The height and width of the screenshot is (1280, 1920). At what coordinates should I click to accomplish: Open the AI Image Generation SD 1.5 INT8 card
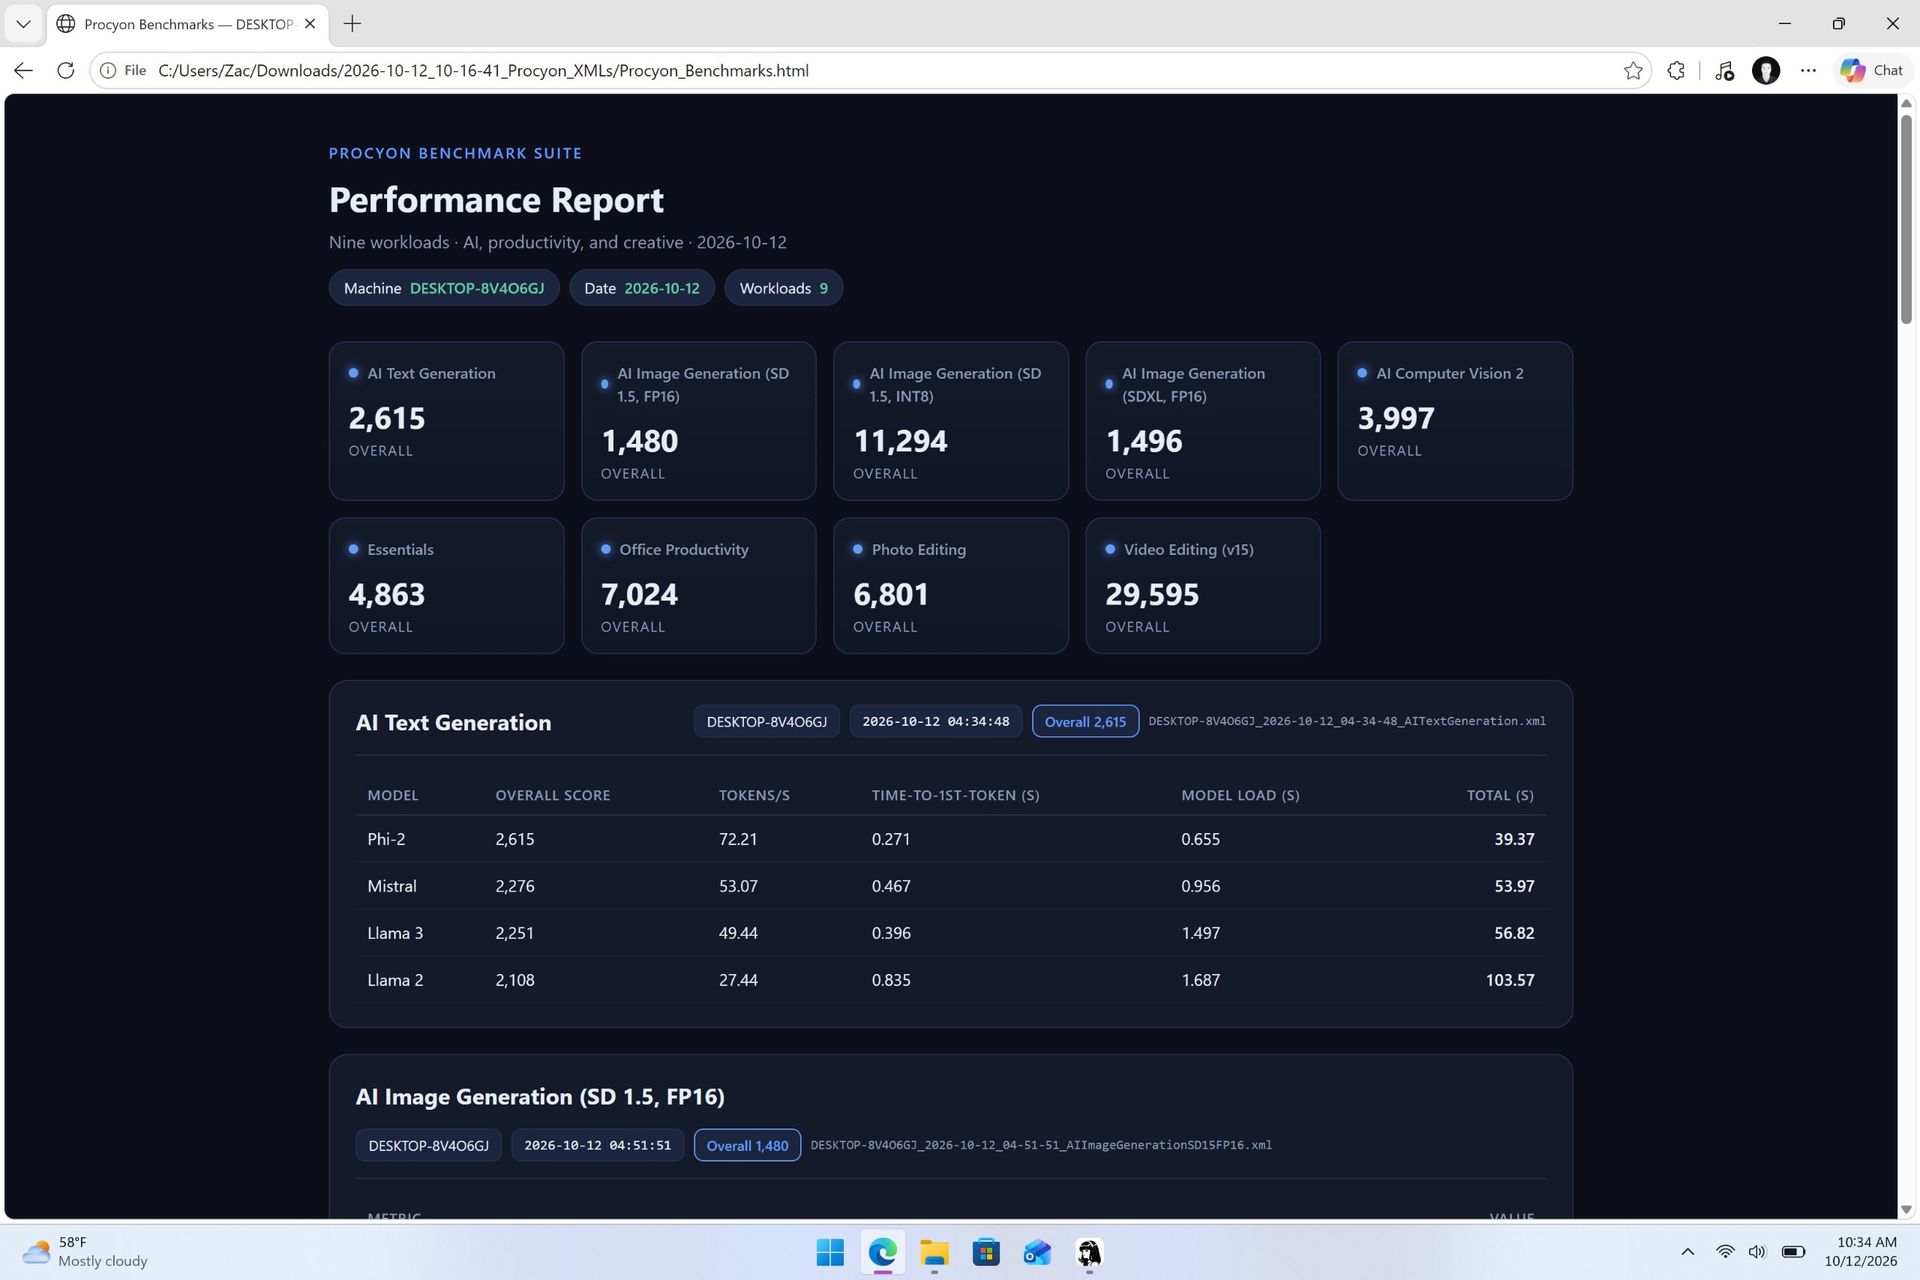pyautogui.click(x=951, y=421)
